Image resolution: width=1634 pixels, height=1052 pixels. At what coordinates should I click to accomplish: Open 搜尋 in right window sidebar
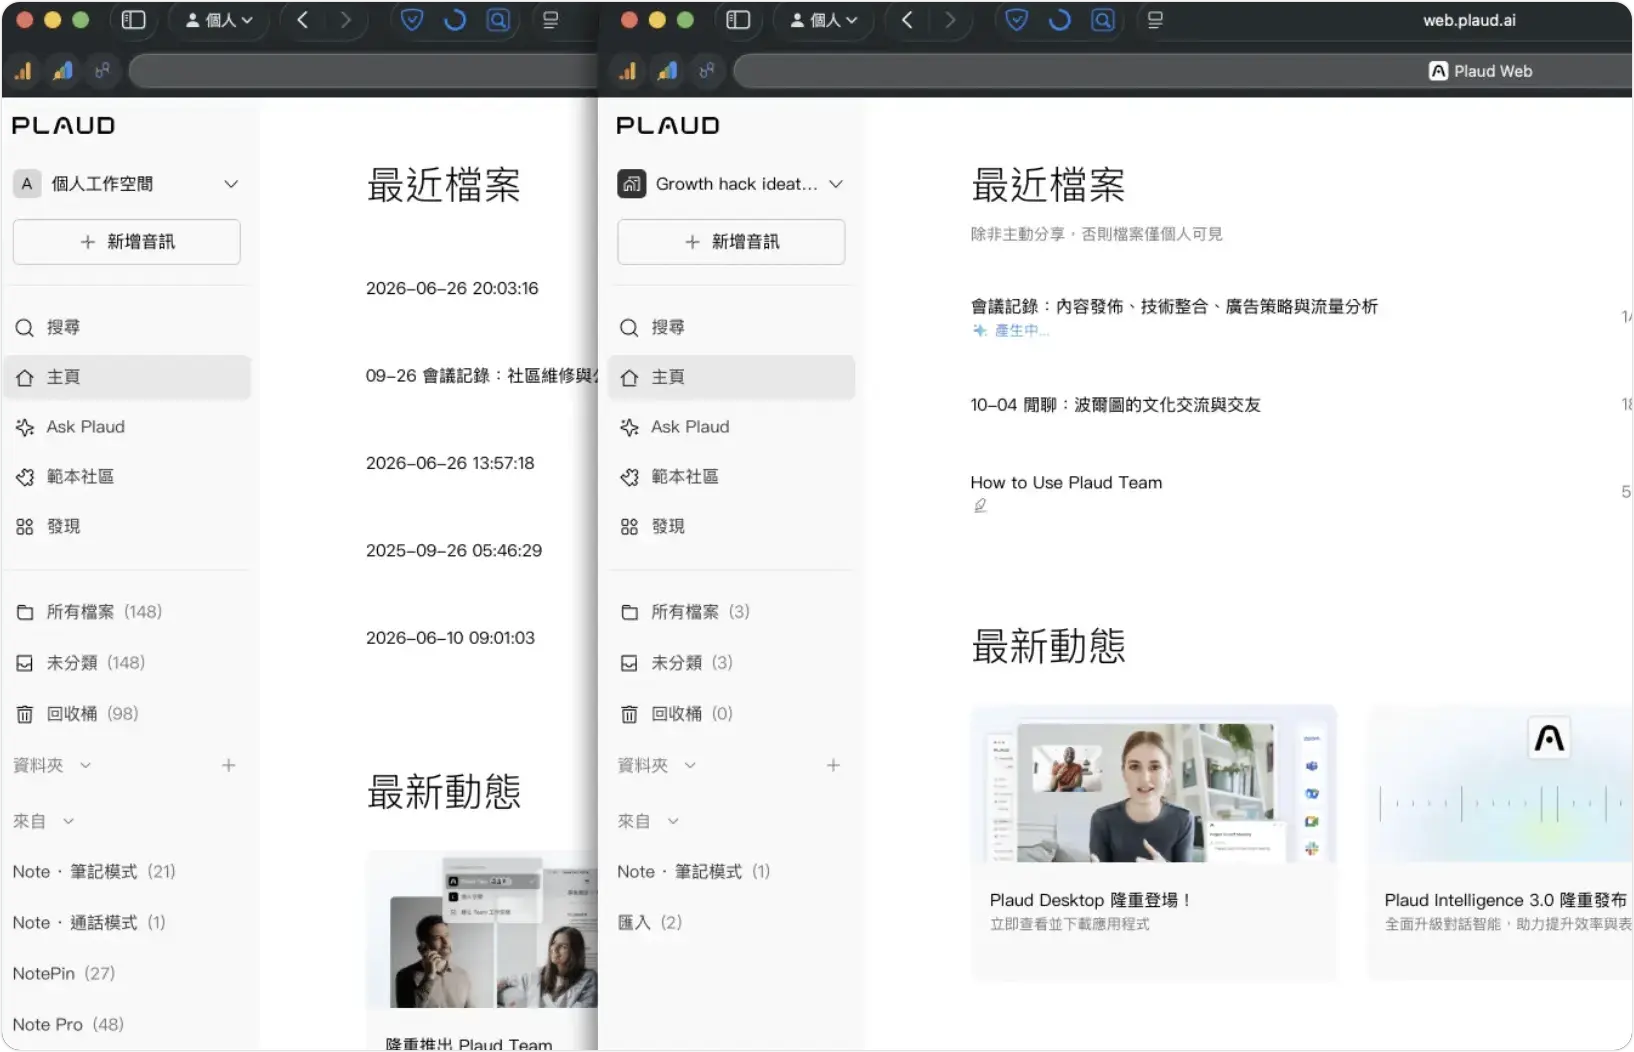(731, 327)
